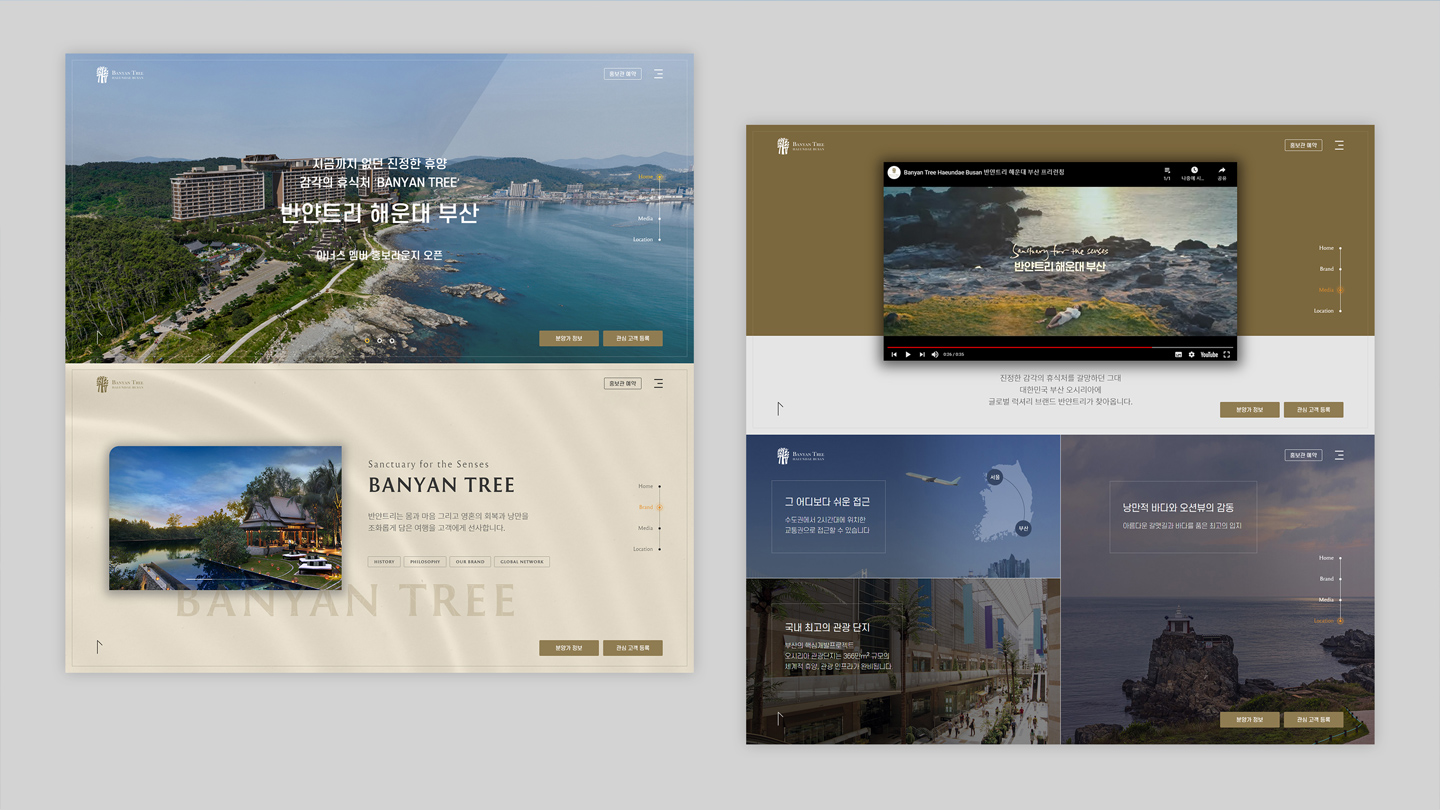
Task: Open the hamburger menu on the beige brand page
Action: pos(658,383)
